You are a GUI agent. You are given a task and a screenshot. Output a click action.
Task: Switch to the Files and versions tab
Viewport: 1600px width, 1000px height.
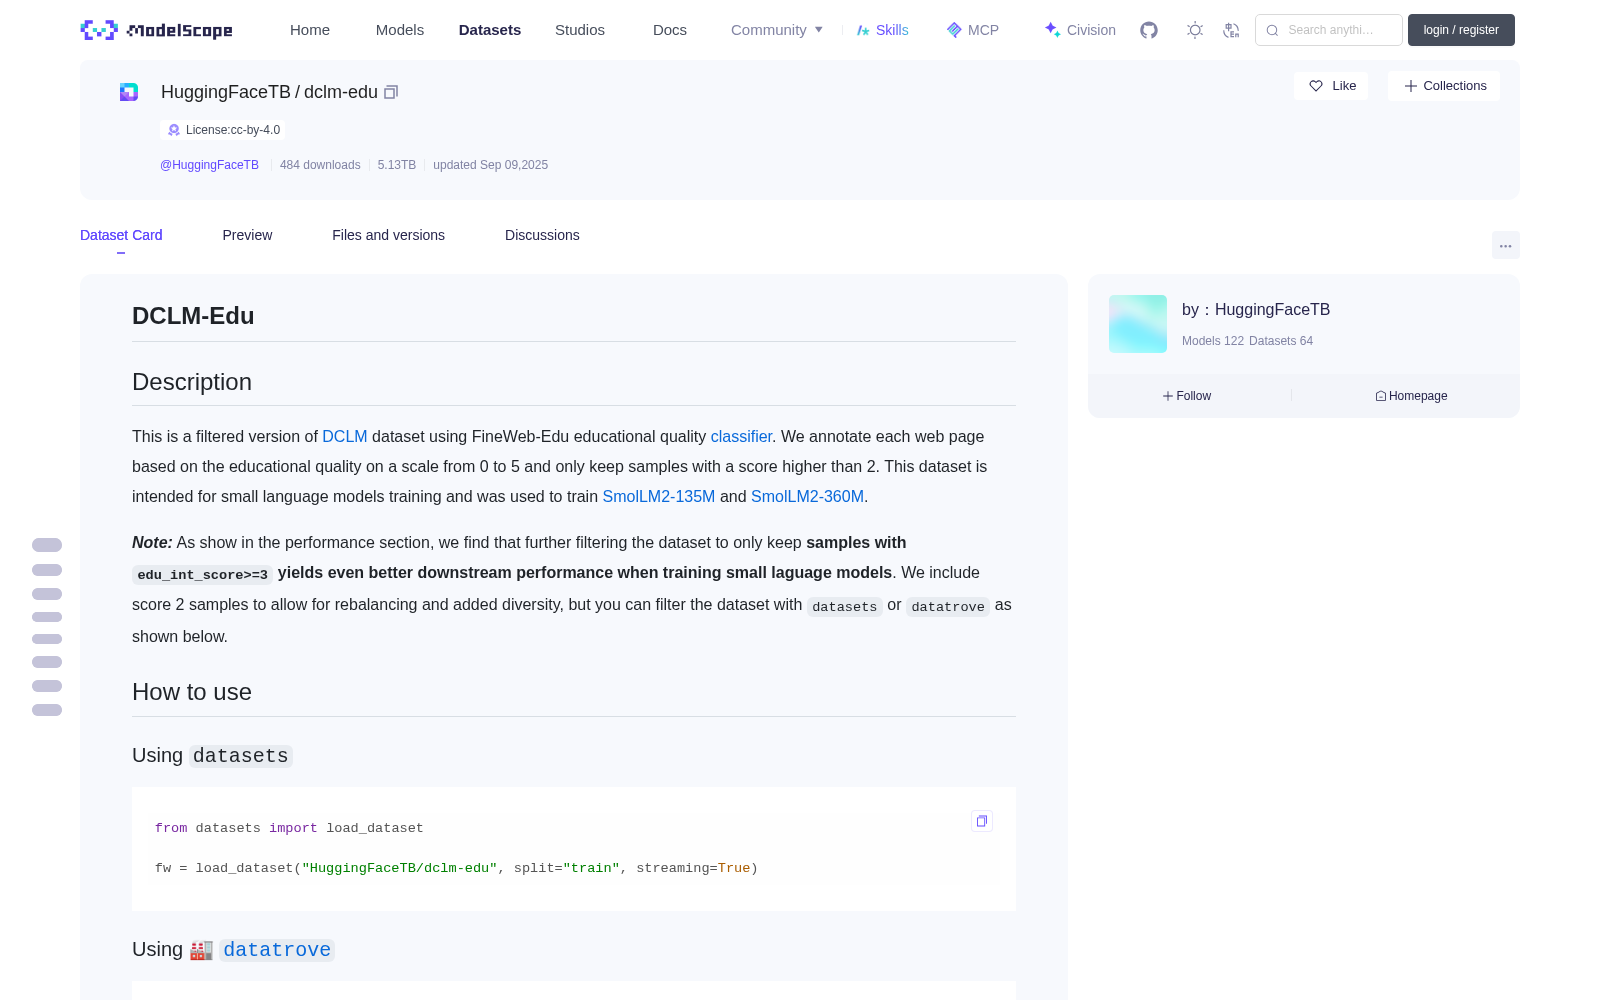click(388, 235)
